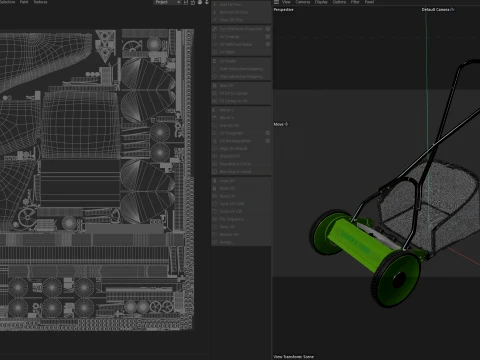Stop Interactive Mapping
The width and height of the screenshot is (480, 360).
tap(241, 77)
